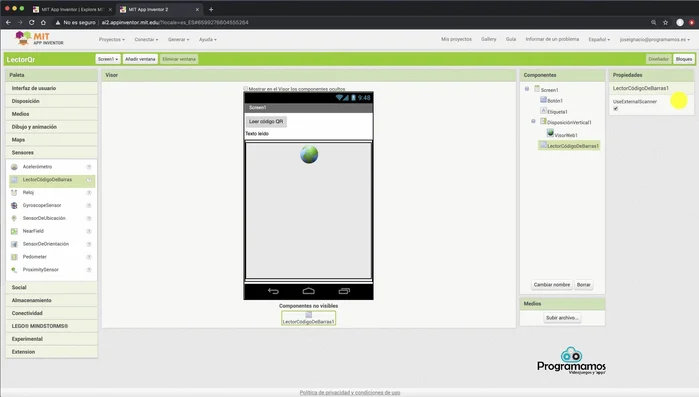This screenshot has width=699, height=397.
Task: Select the Acelerómetro sensor component
Action: [37, 167]
